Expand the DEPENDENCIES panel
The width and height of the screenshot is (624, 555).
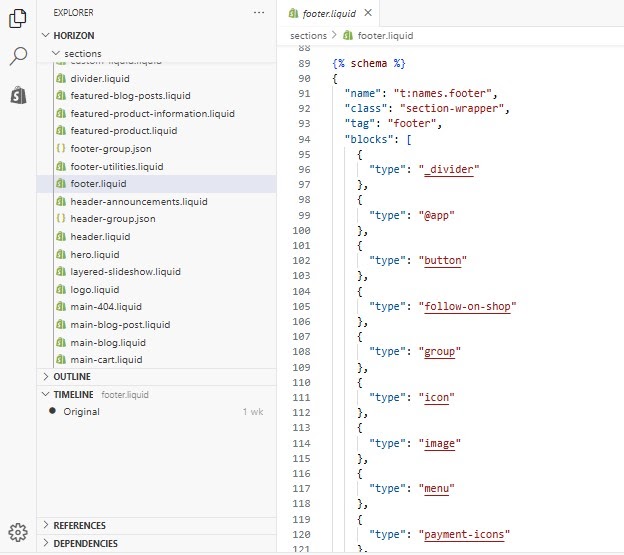(x=156, y=543)
